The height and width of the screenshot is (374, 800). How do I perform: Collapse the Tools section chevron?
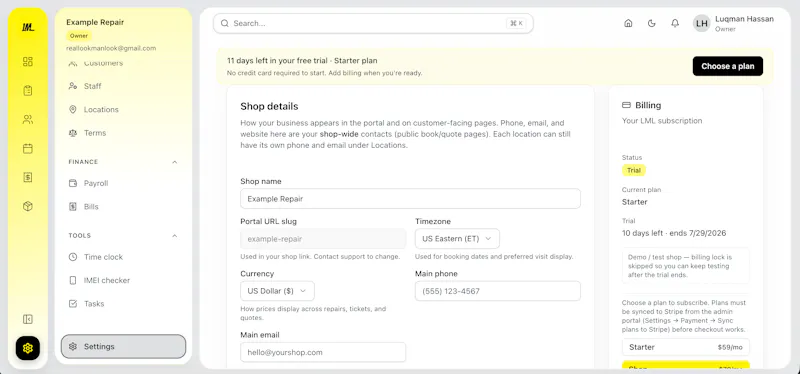pyautogui.click(x=174, y=236)
